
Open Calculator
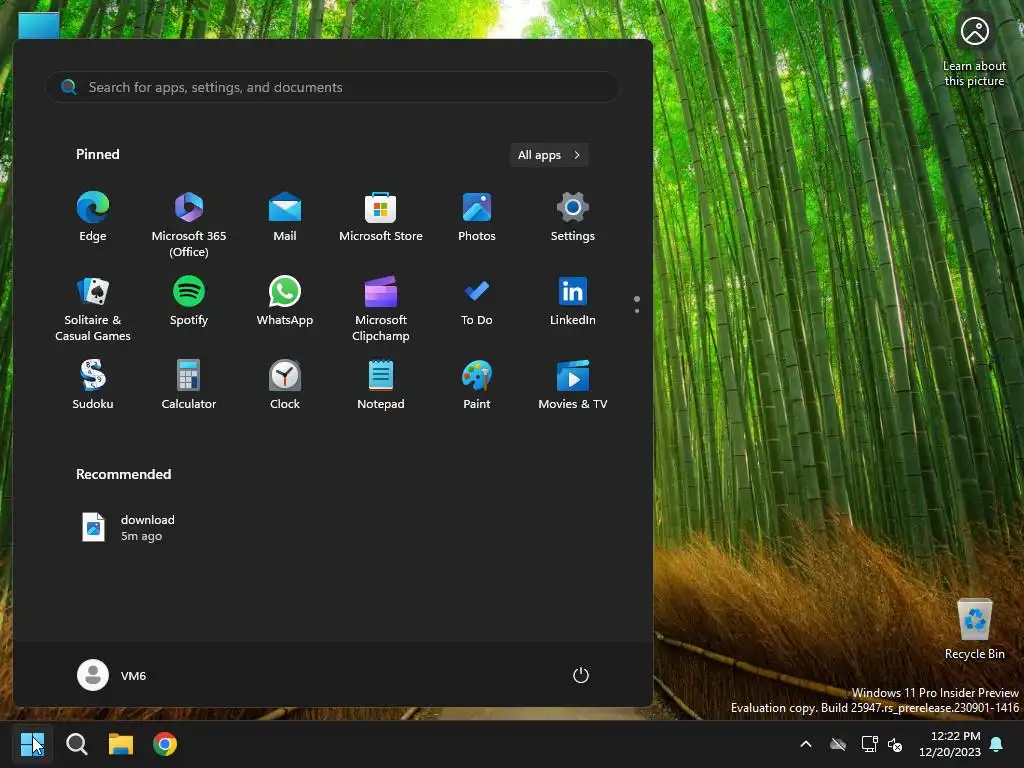[189, 385]
